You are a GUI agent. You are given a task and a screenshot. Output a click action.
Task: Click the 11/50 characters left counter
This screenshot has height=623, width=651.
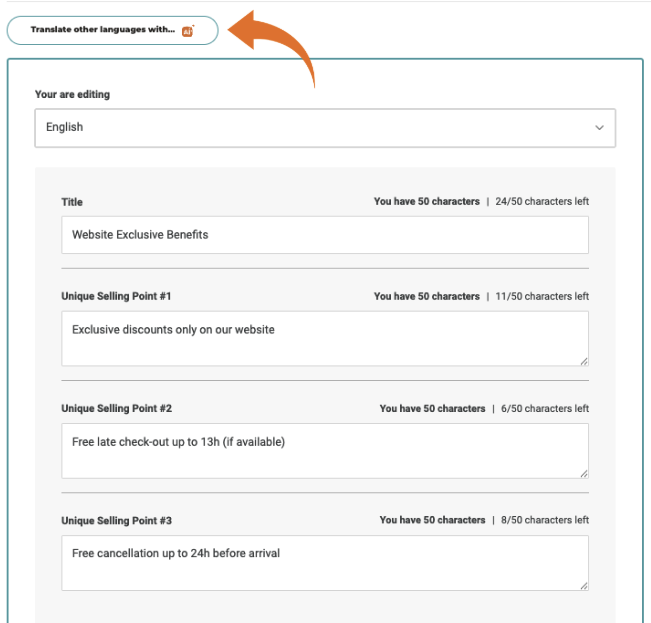pos(542,297)
